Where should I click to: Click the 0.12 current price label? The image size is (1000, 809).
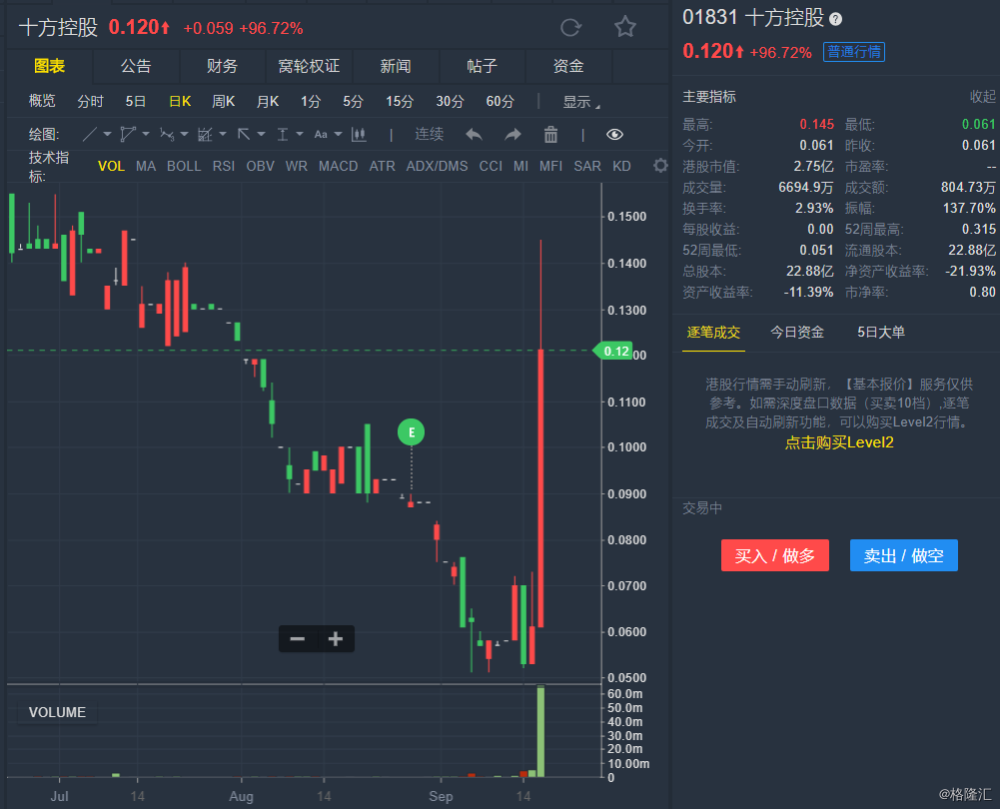coord(614,351)
